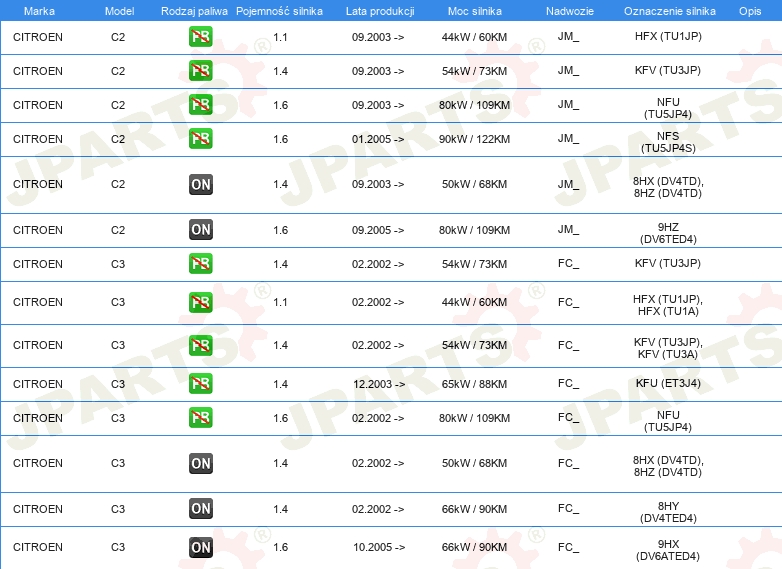Click the FC_ body code in the 9HX row
Screen dimensions: 782x569
point(568,547)
